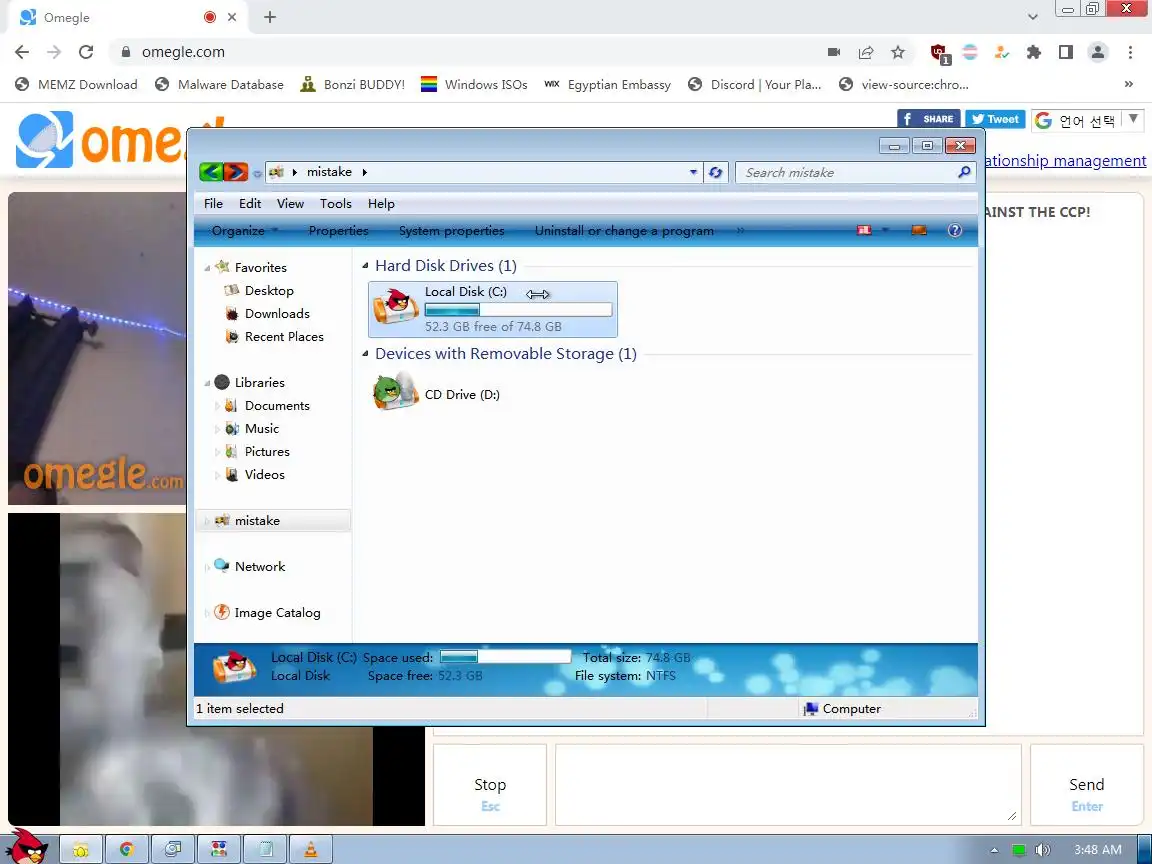The width and height of the screenshot is (1152, 864).
Task: Click the search magnifier in Search mistake box
Action: click(x=964, y=172)
